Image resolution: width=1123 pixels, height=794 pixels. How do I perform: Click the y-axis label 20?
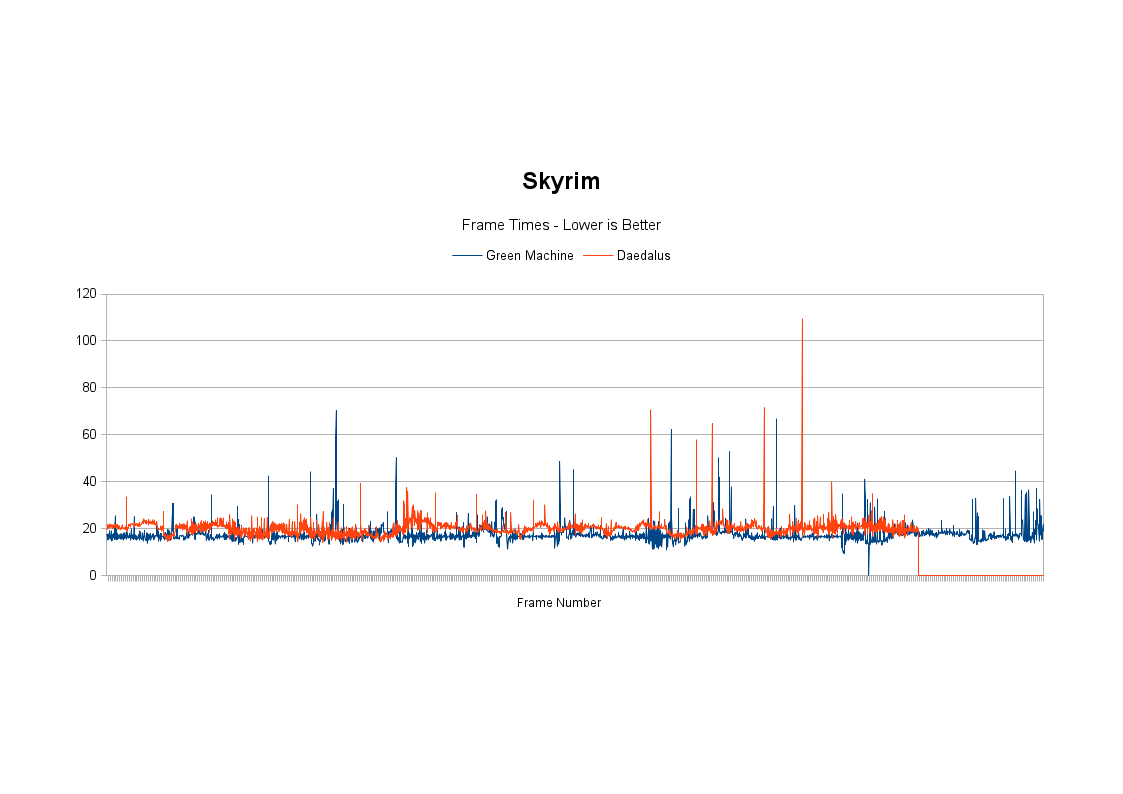point(90,528)
